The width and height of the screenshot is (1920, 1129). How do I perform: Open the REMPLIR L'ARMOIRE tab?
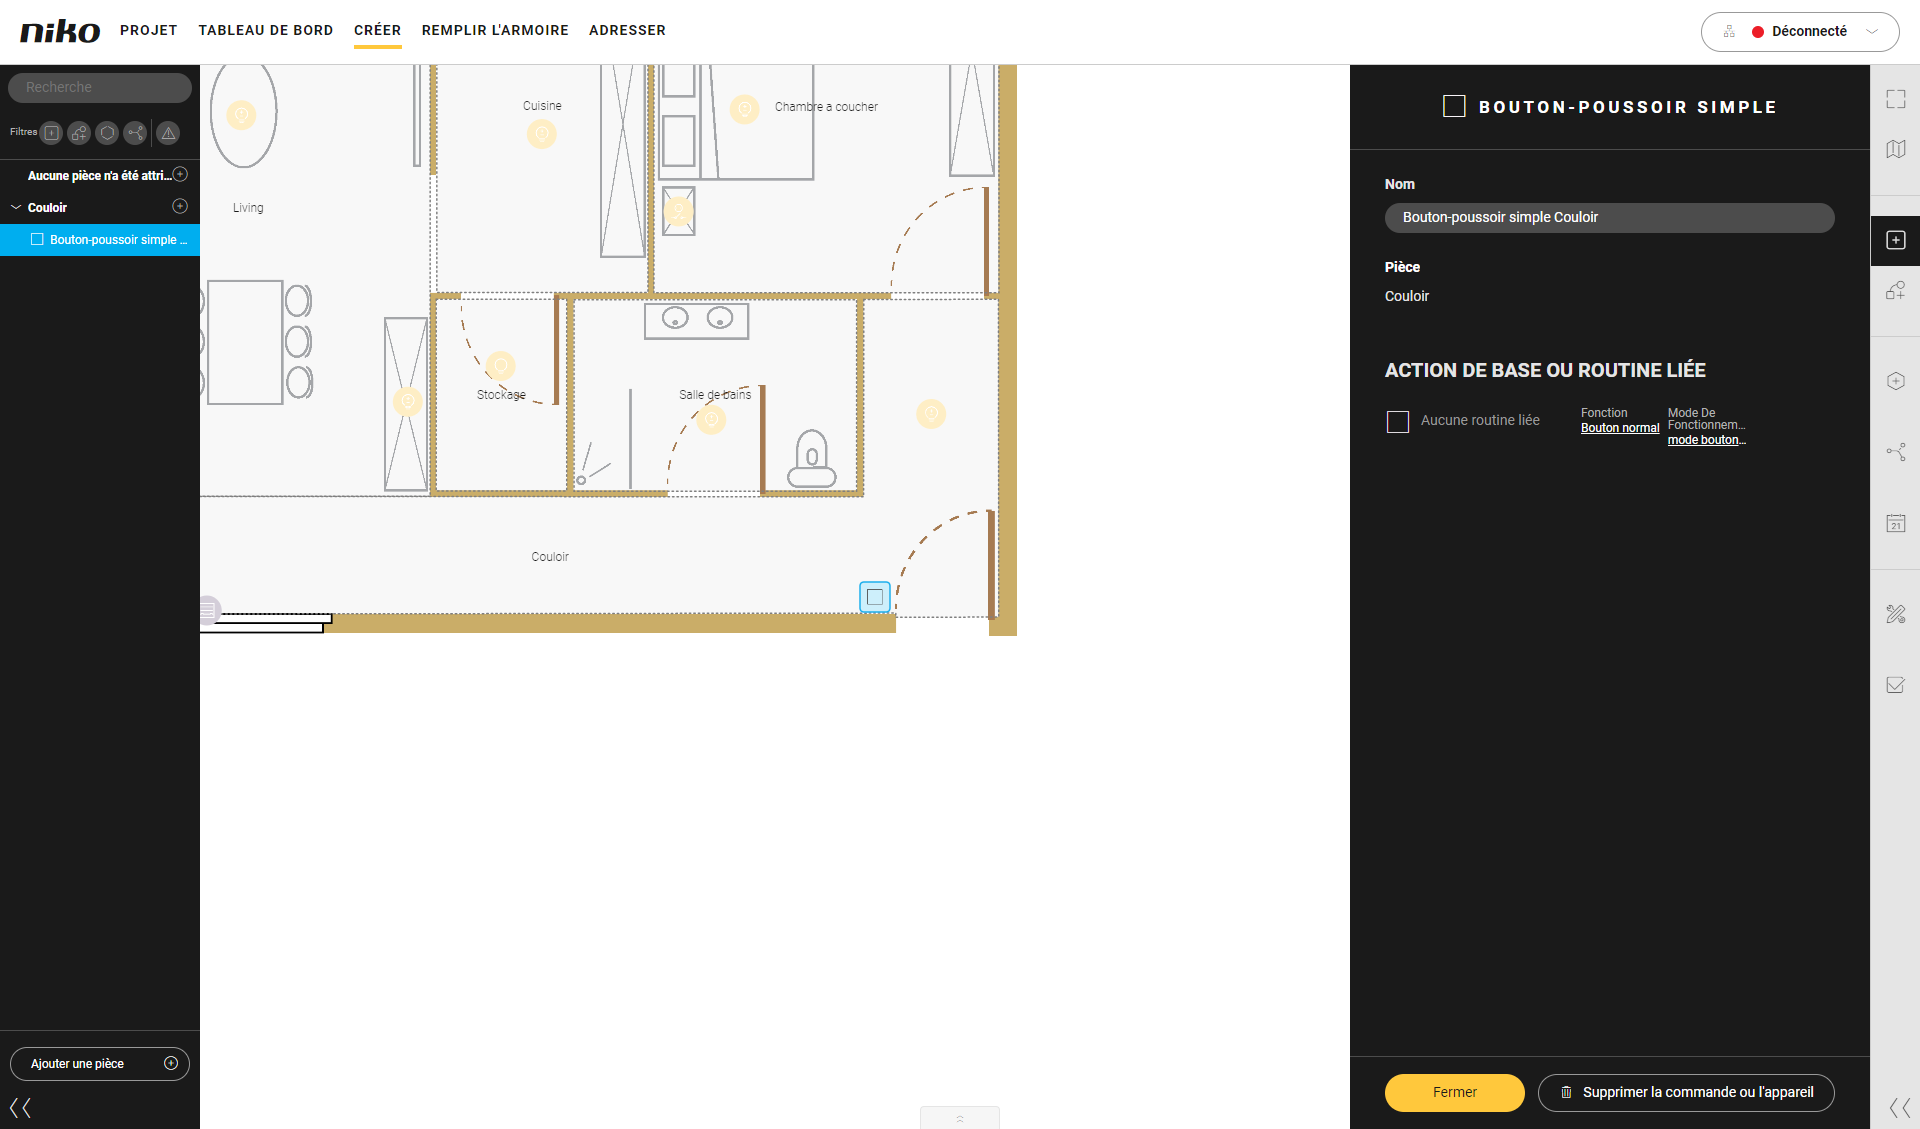495,30
